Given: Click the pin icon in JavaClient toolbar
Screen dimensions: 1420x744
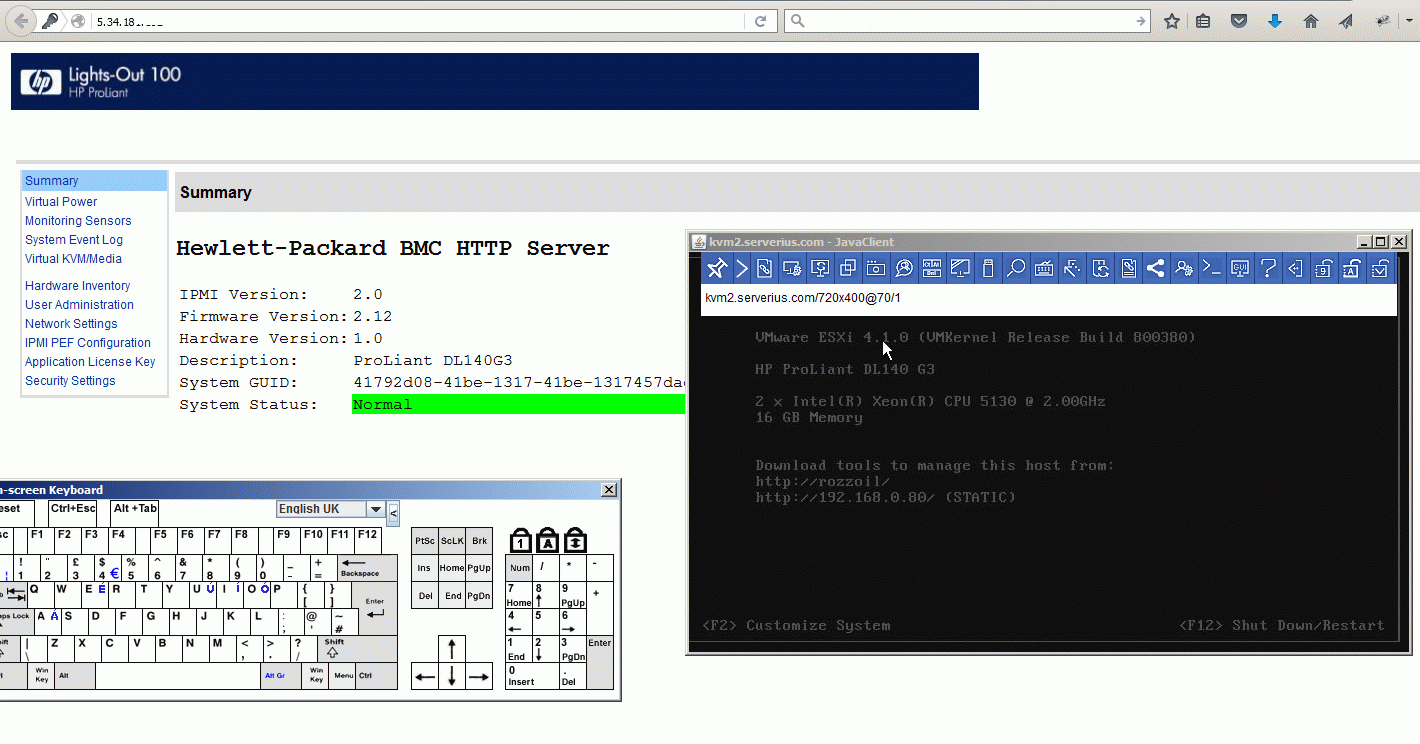Looking at the screenshot, I should [x=716, y=268].
